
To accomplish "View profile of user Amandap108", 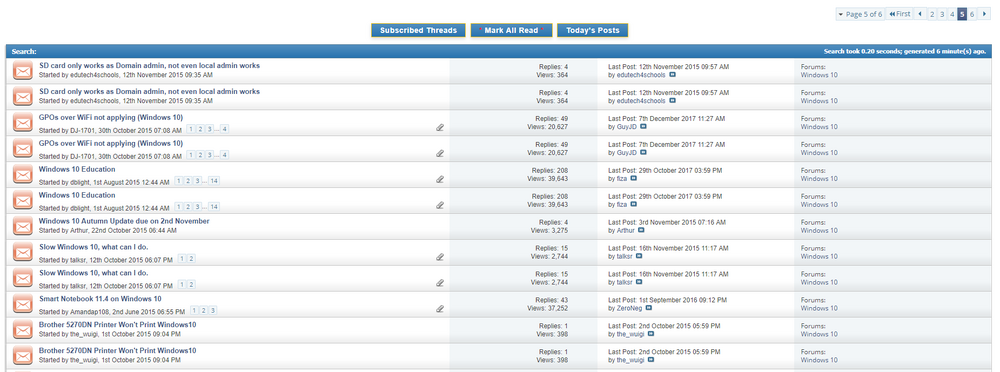I will (89, 312).
